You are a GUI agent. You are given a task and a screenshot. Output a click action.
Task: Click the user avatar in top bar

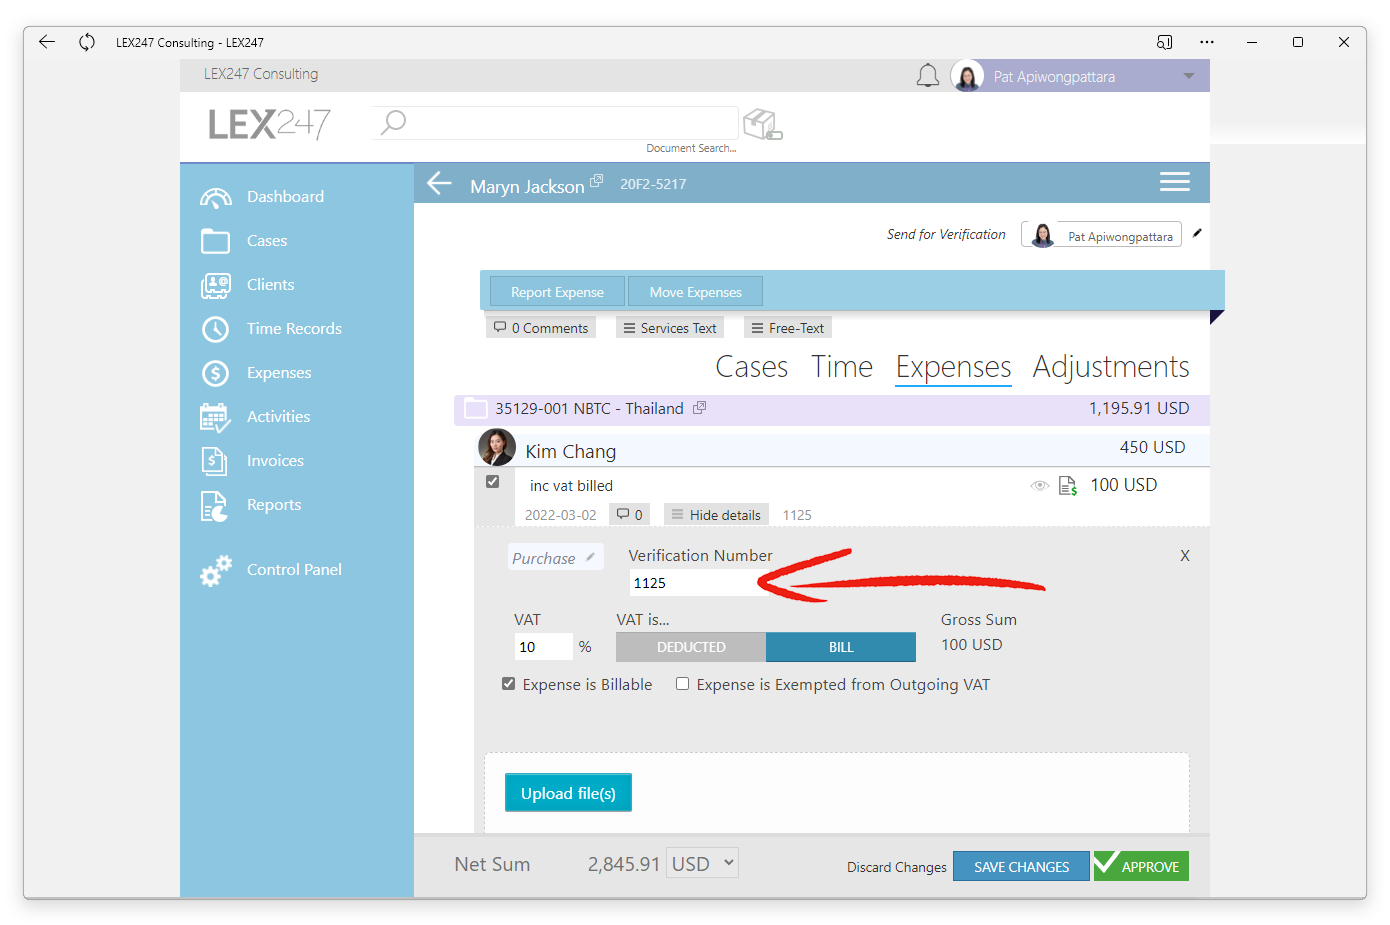tap(967, 76)
